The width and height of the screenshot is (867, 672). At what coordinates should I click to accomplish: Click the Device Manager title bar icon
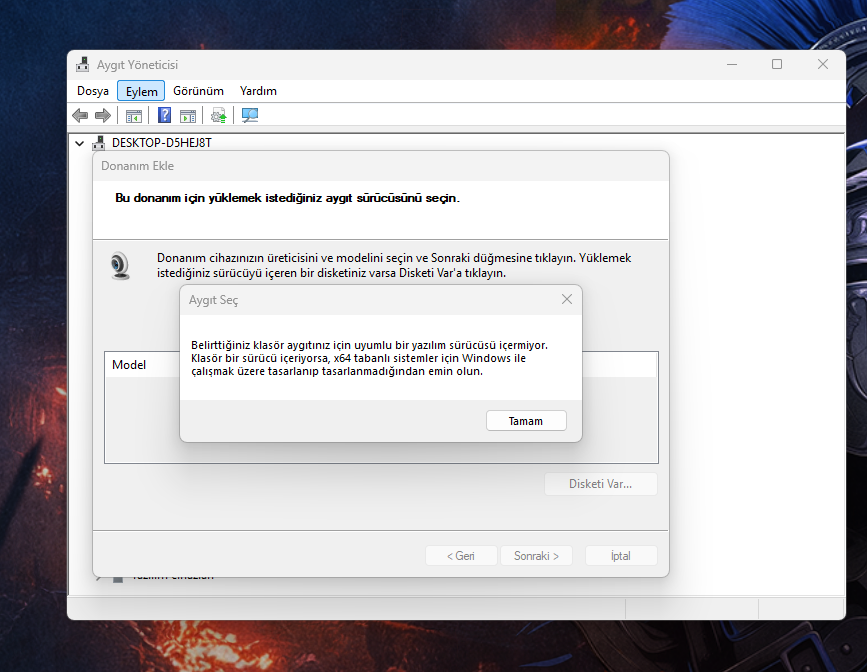pyautogui.click(x=82, y=65)
